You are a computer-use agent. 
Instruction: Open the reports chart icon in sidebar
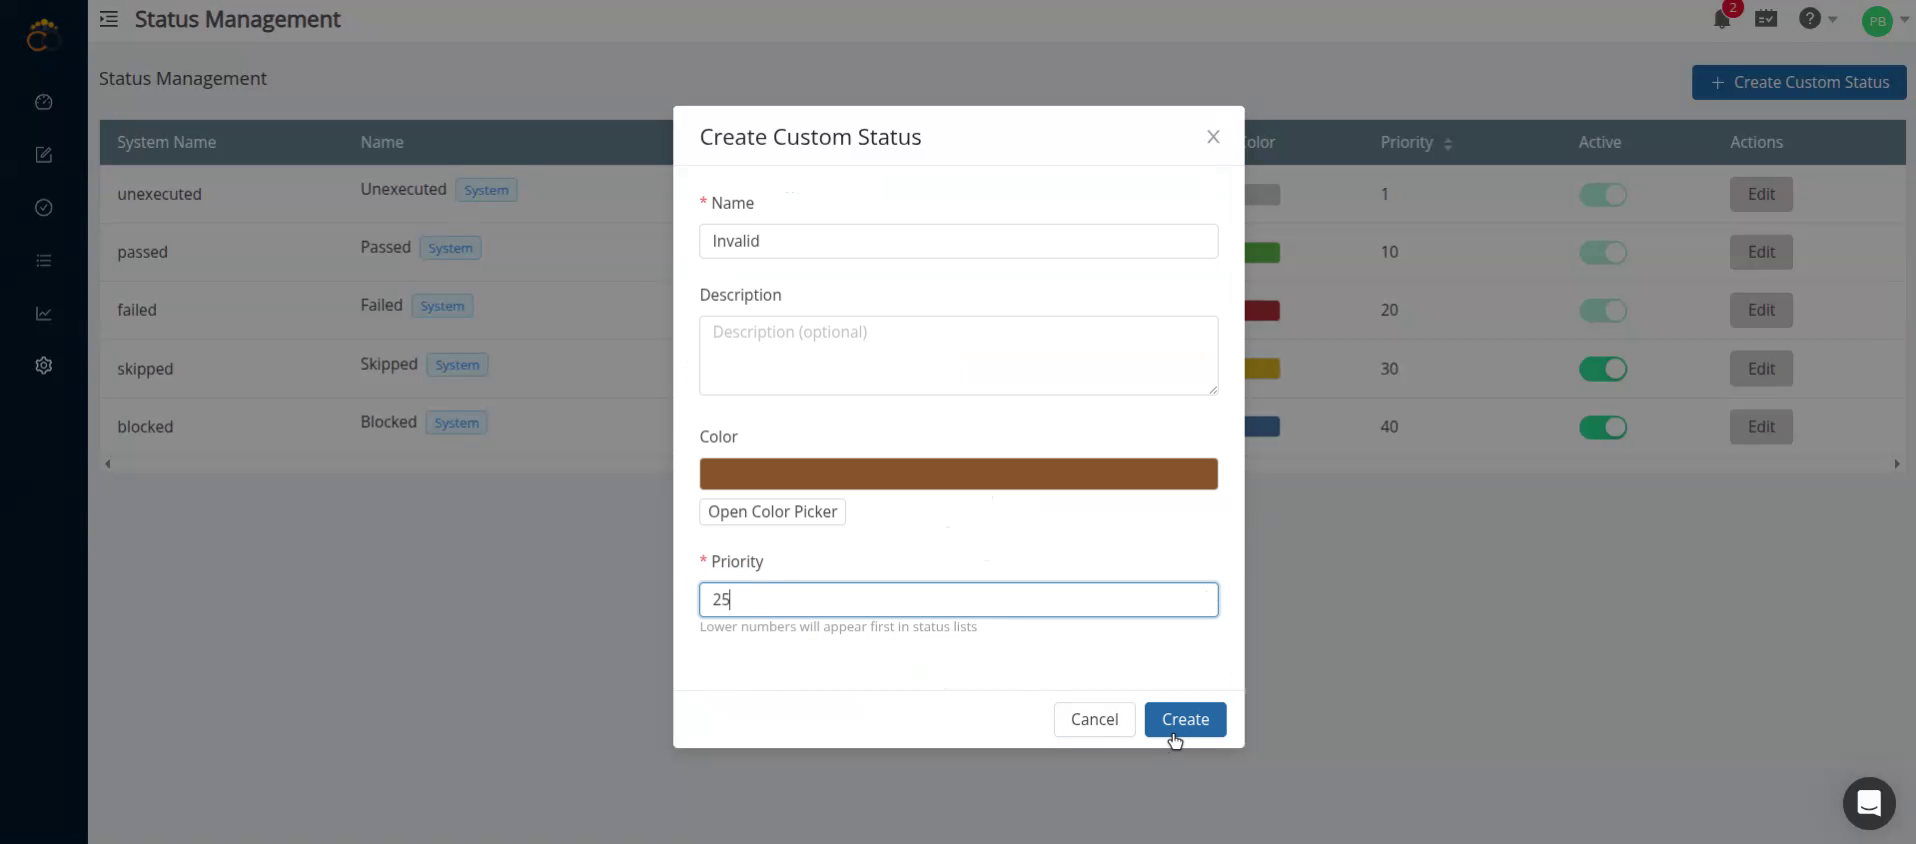[x=43, y=314]
